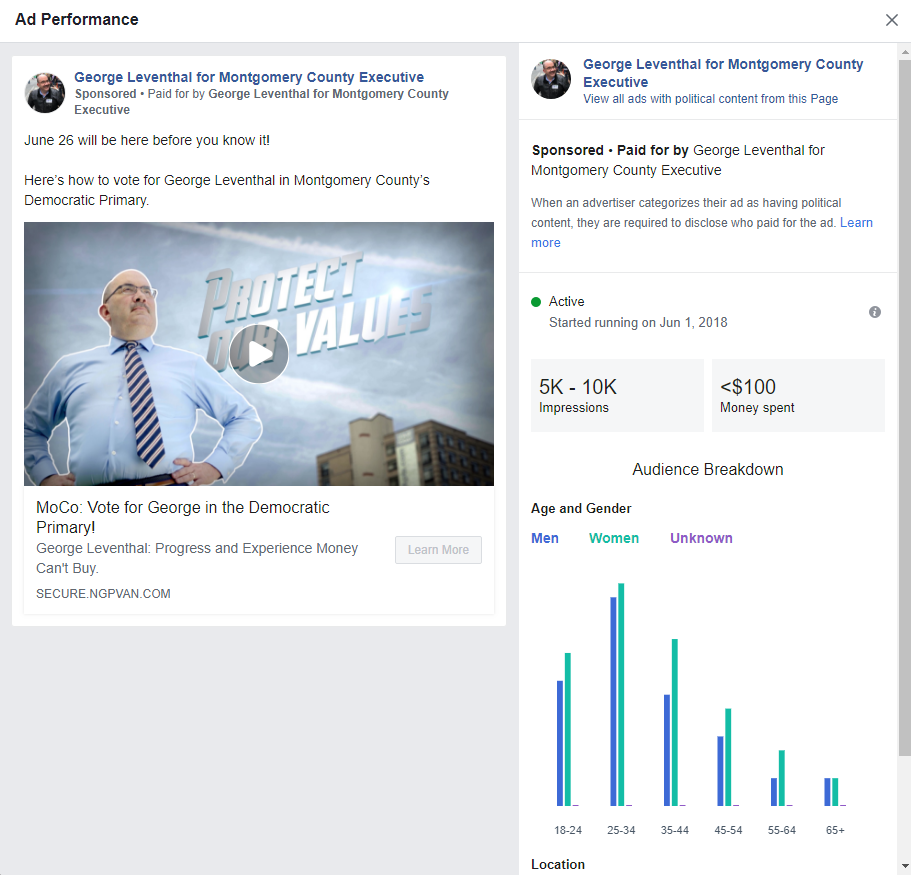This screenshot has width=911, height=875.
Task: Click the Audience Breakdown heading
Action: pos(708,469)
